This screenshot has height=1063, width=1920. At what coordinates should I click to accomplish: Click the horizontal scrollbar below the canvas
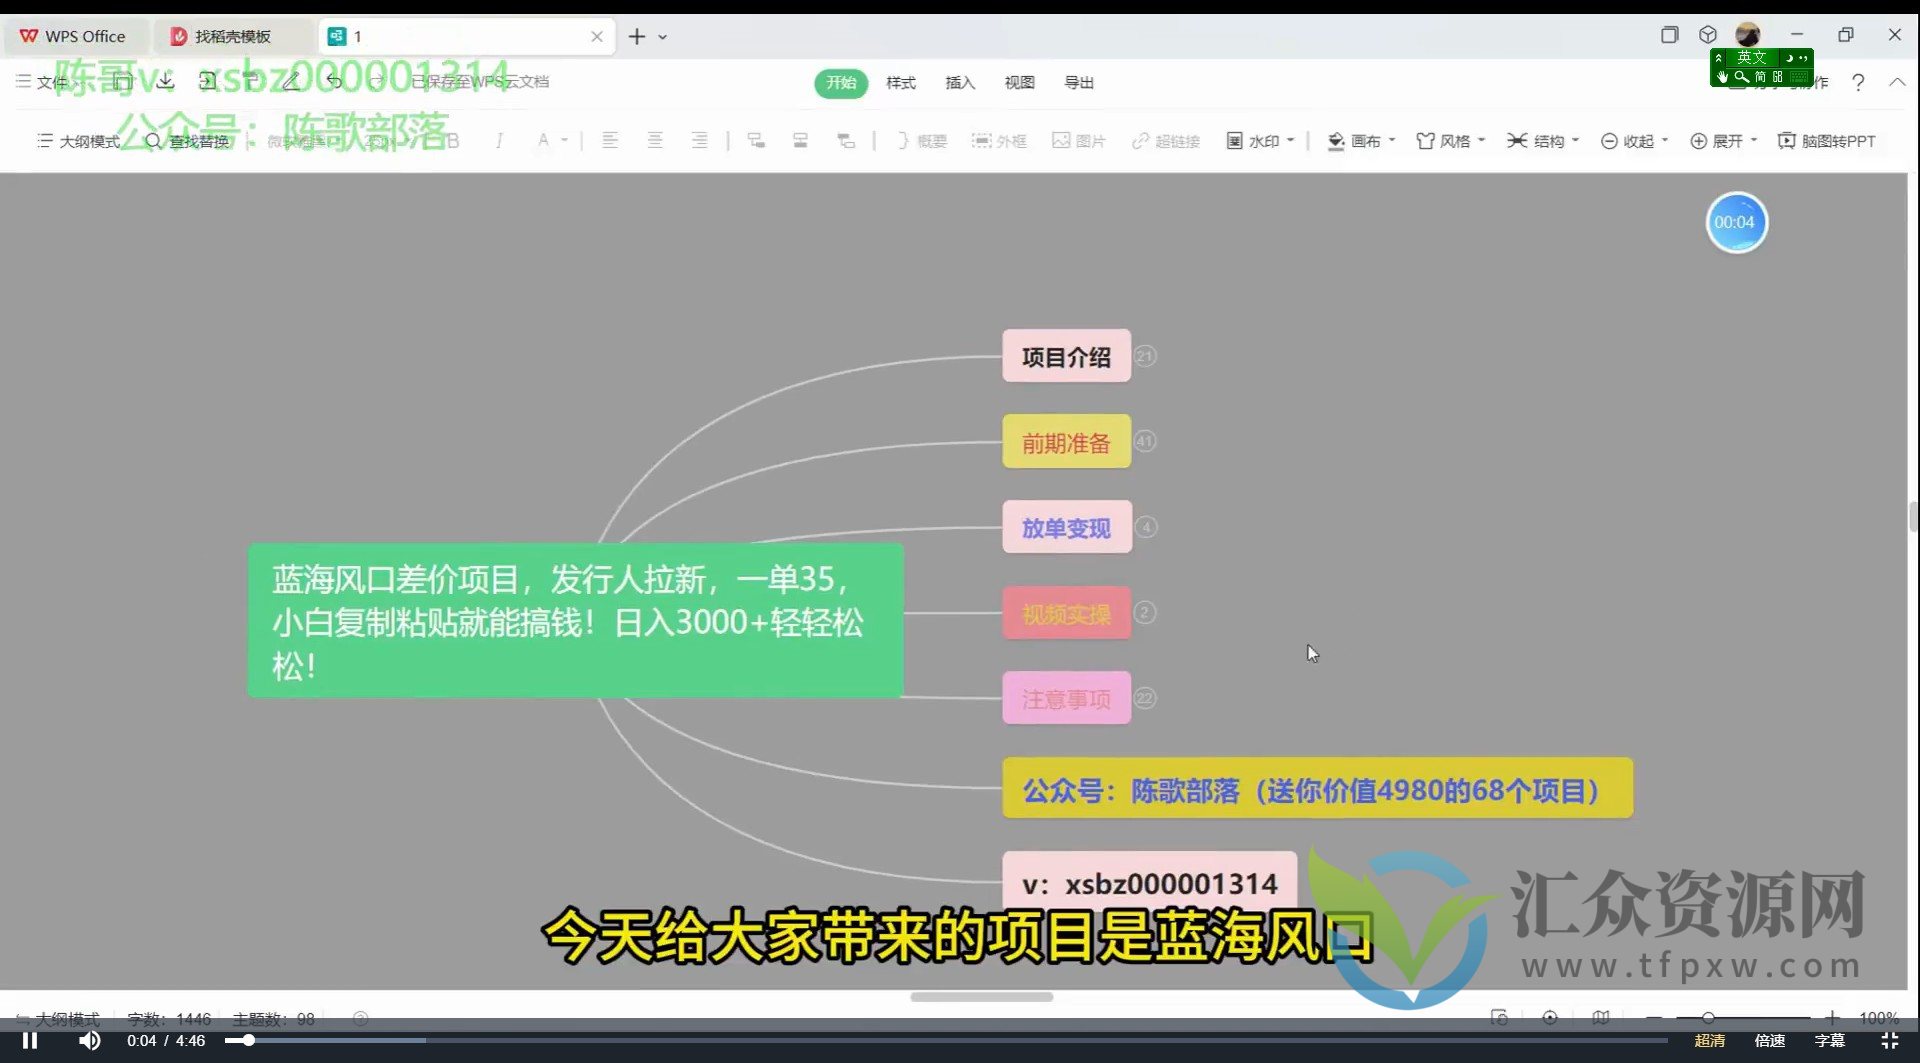tap(982, 997)
